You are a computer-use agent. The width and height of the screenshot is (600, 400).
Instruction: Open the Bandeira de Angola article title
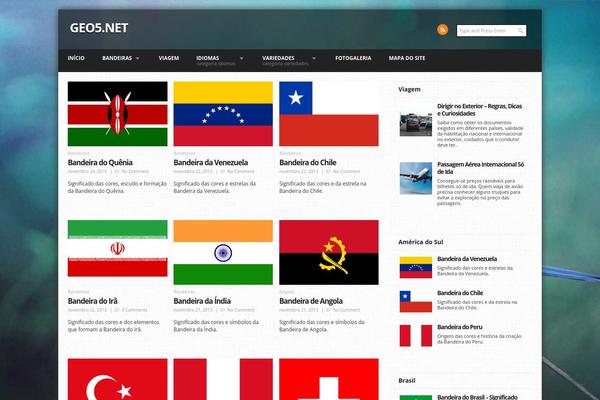point(311,301)
